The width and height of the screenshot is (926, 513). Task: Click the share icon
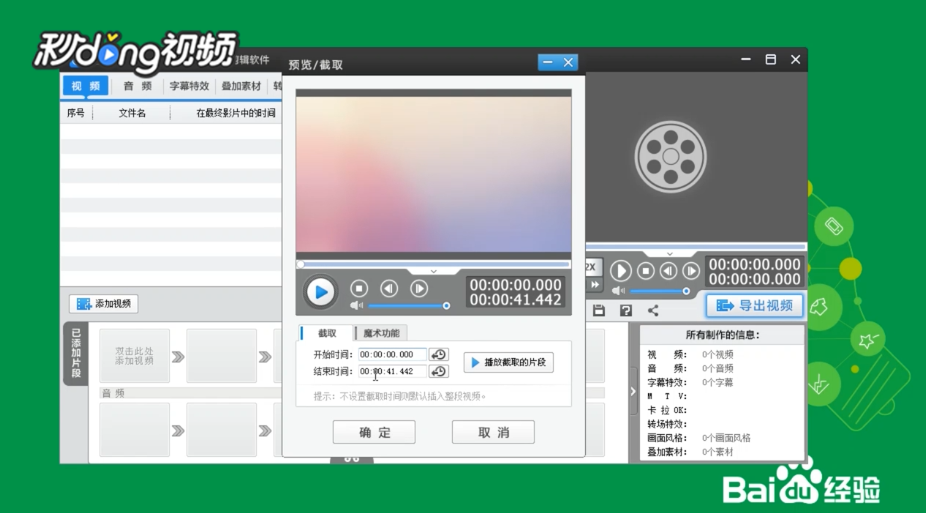pos(653,311)
